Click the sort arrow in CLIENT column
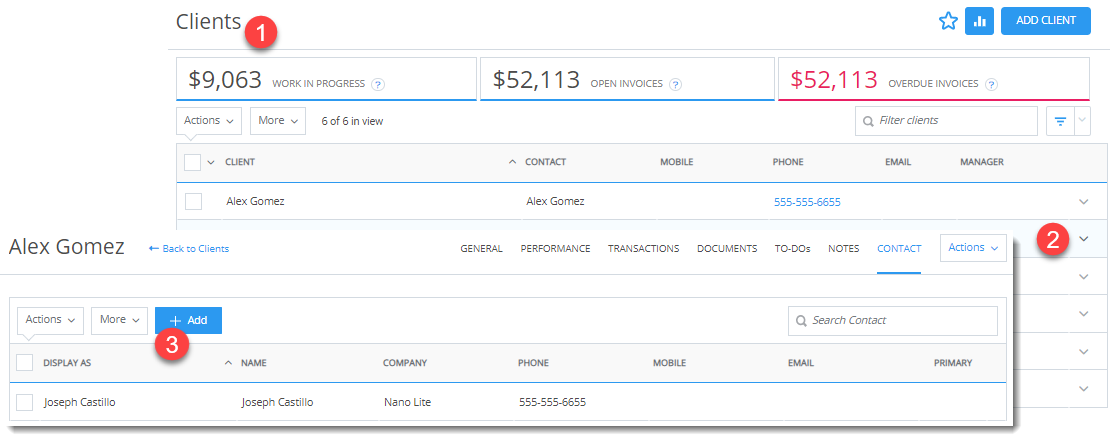Screen dimensions: 1110x441 [x=513, y=162]
